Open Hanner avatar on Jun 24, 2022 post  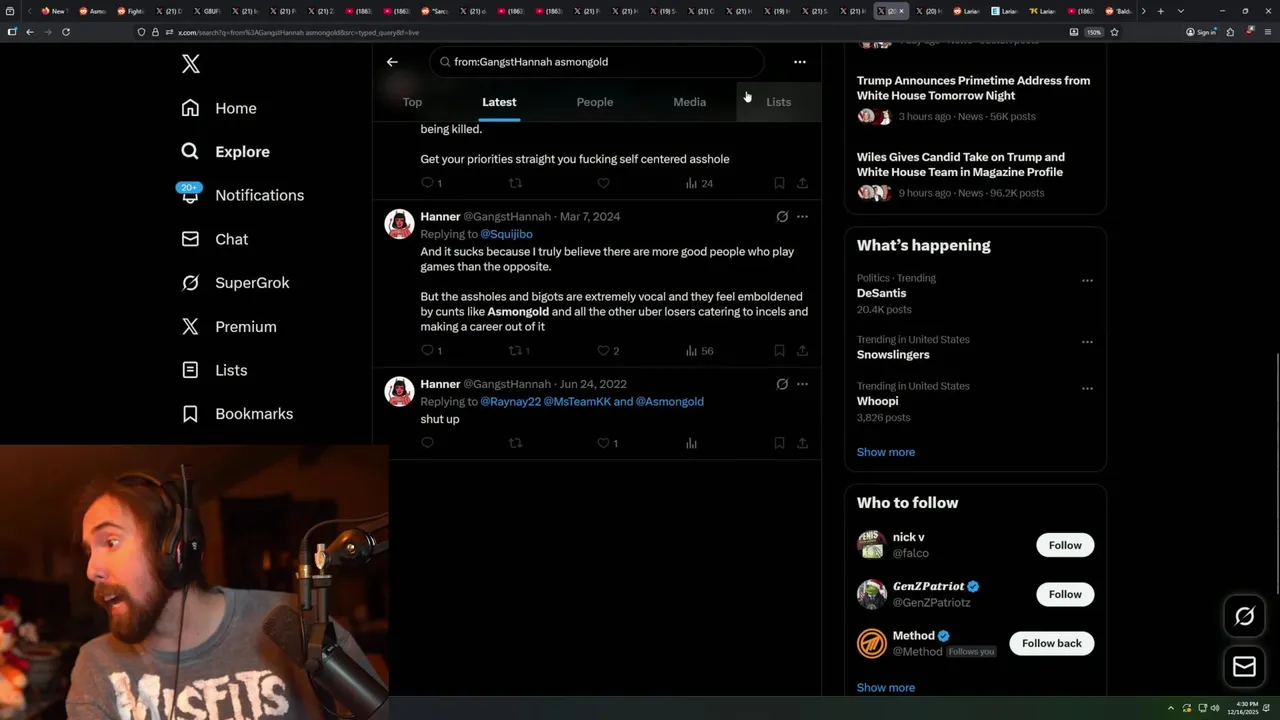(400, 392)
